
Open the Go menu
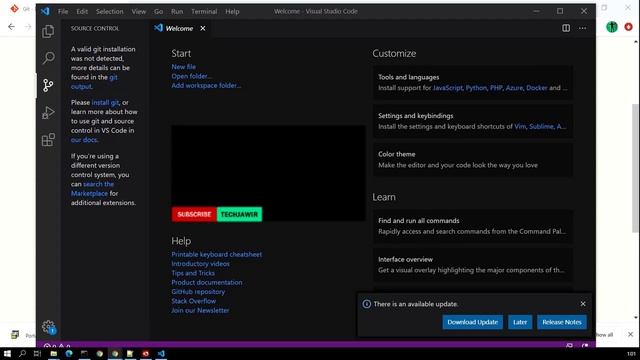[x=158, y=11]
